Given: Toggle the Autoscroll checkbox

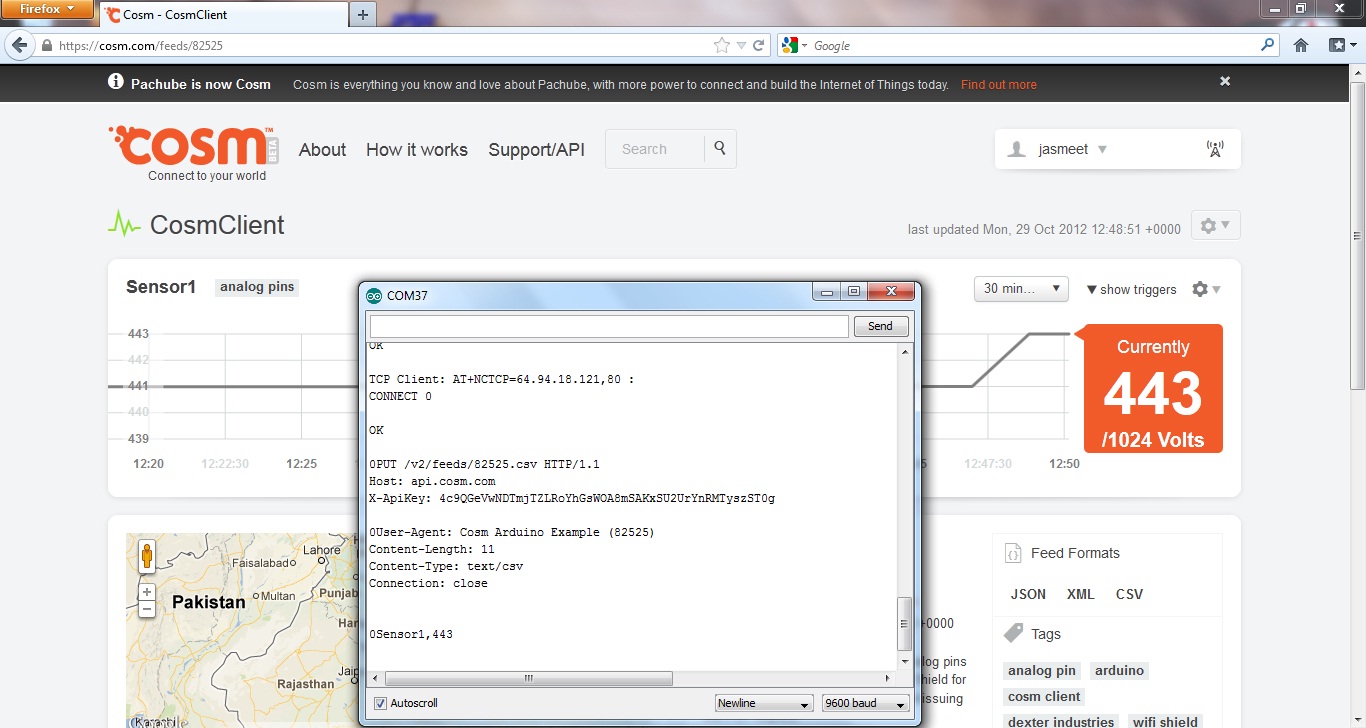Looking at the screenshot, I should [380, 703].
